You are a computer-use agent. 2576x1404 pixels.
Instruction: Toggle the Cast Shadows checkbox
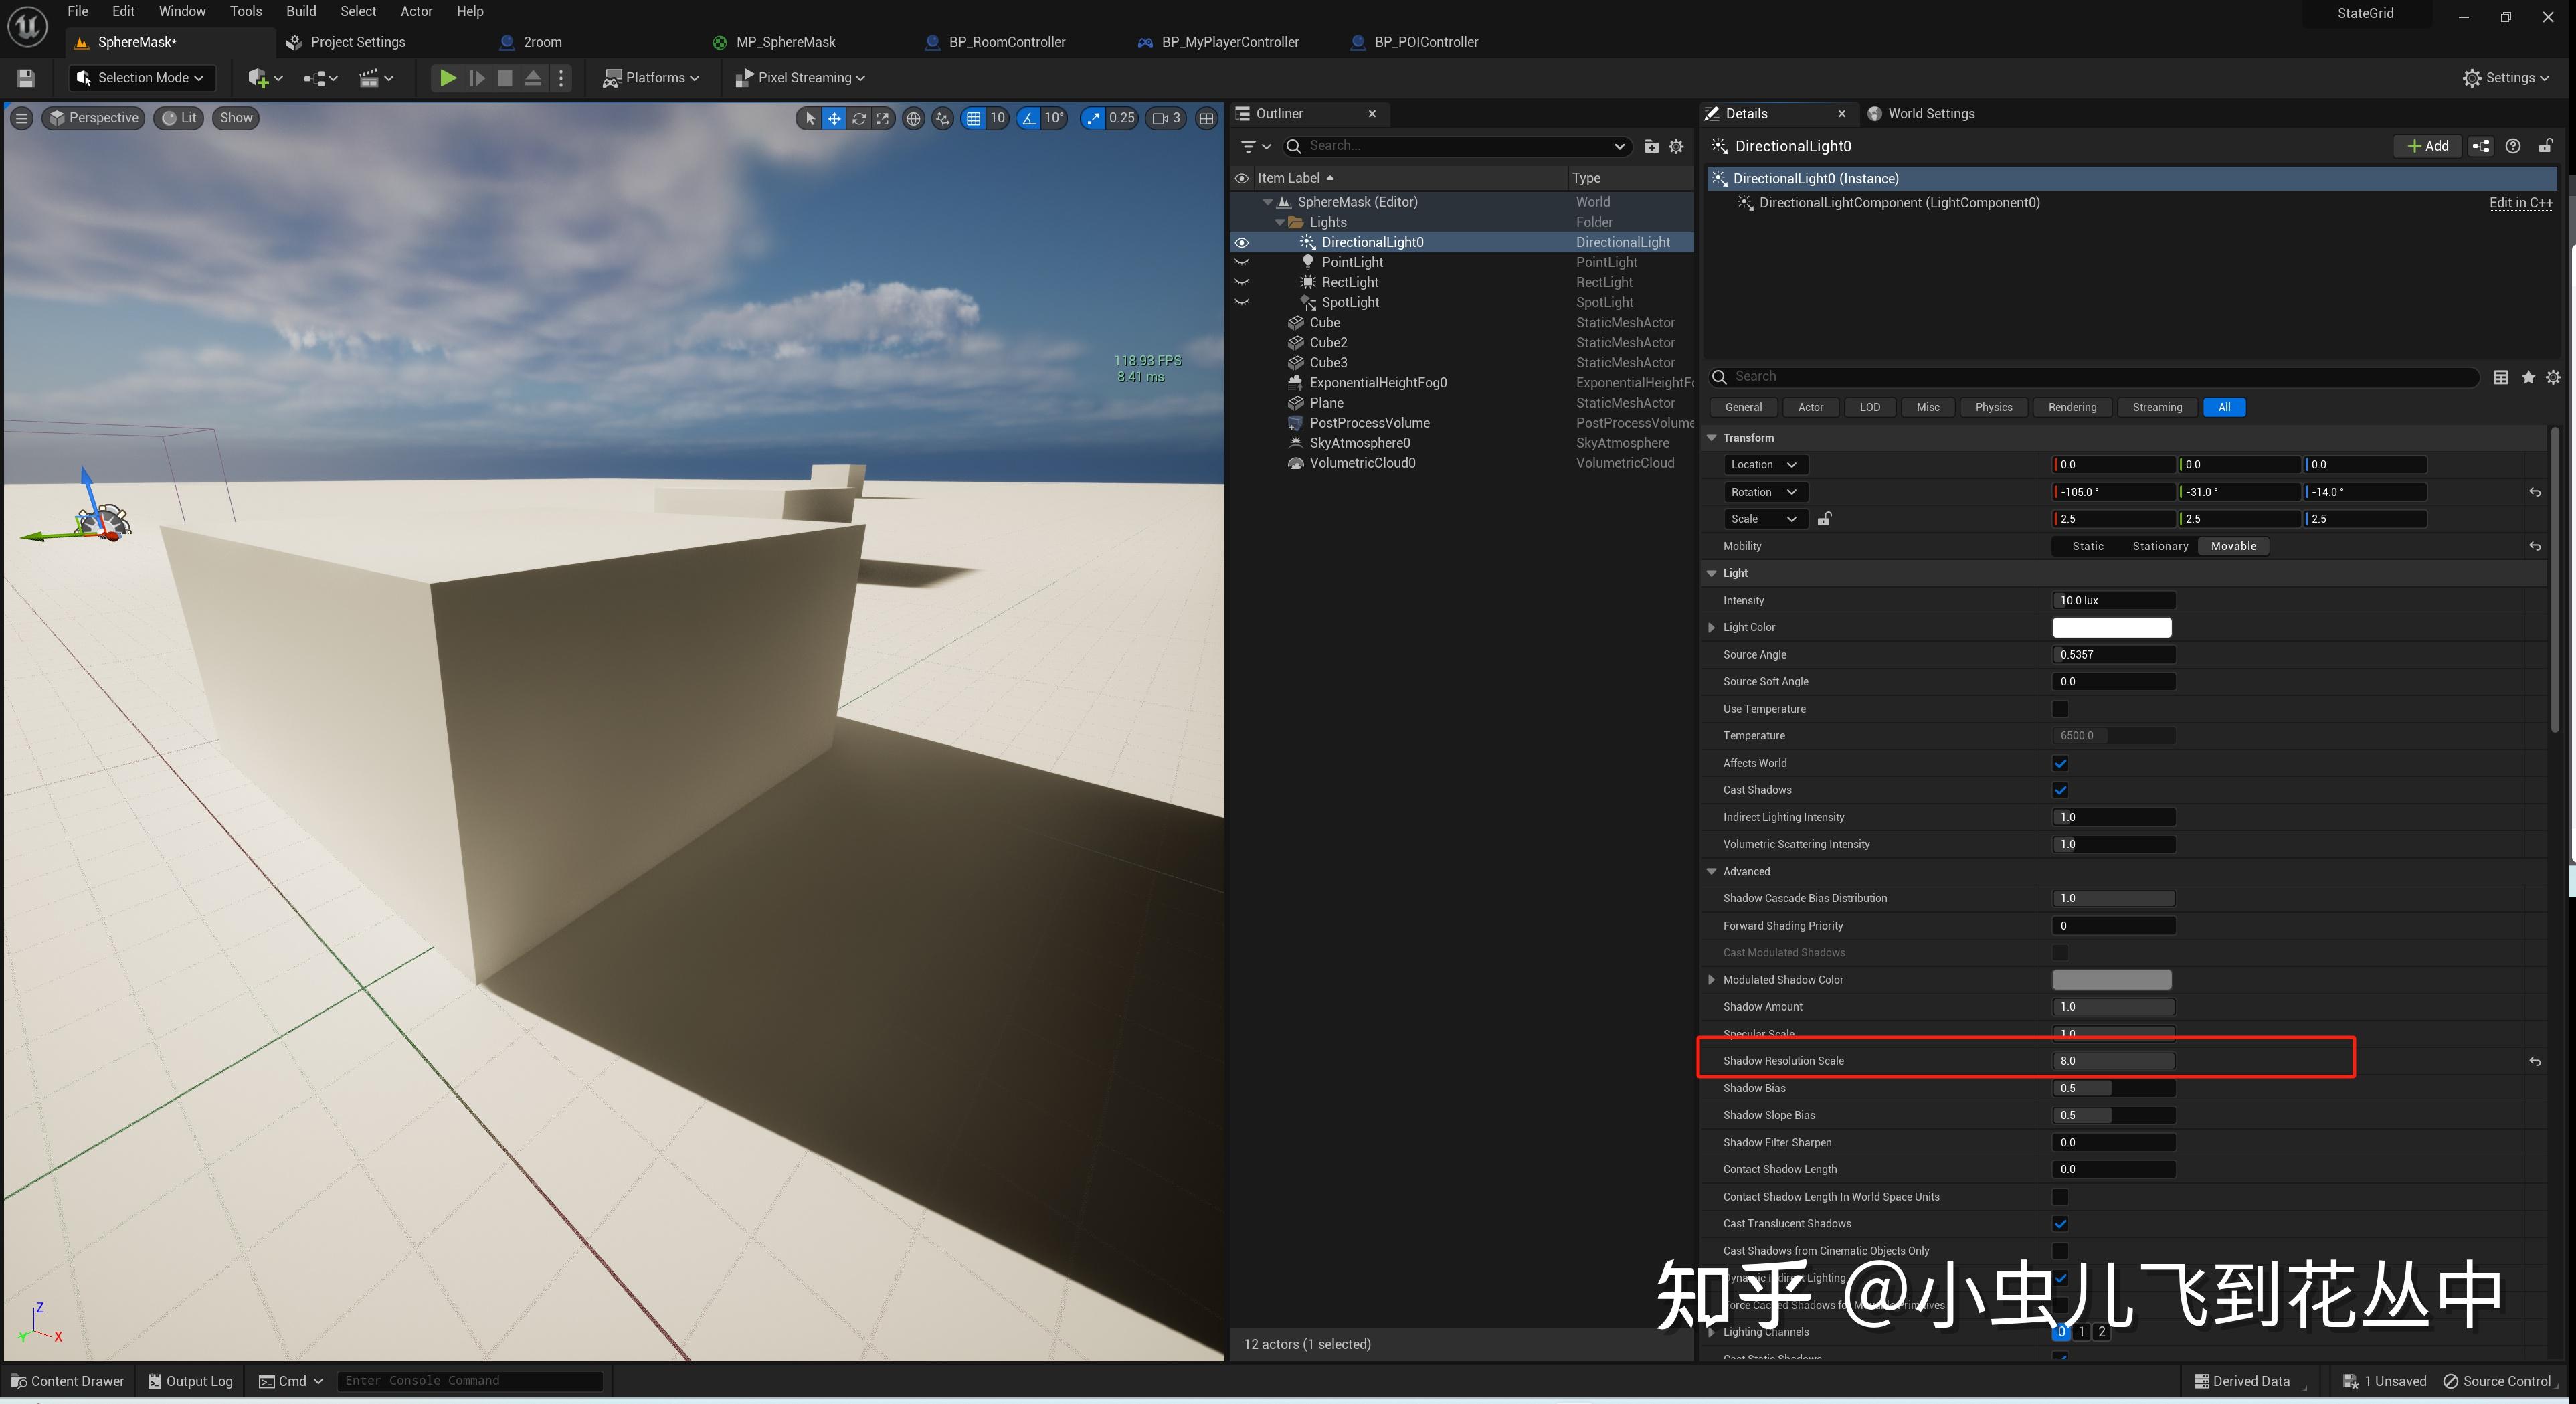(x=2060, y=790)
